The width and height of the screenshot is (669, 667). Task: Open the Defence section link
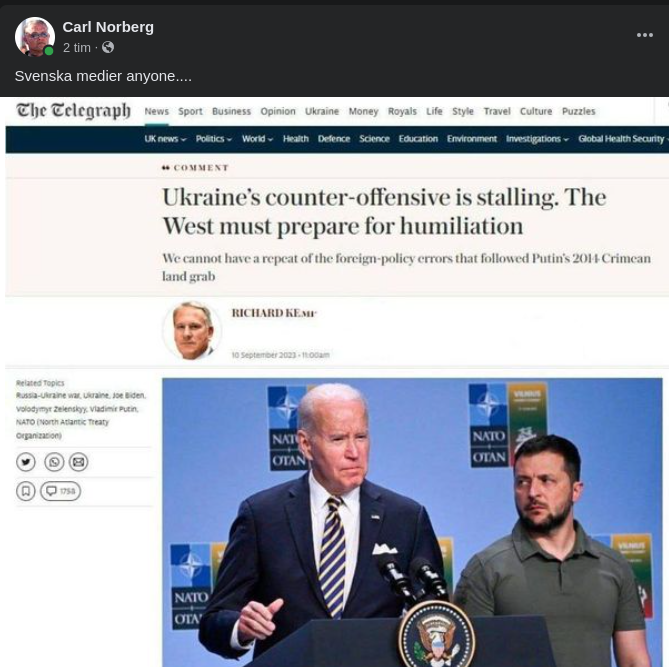coord(334,139)
